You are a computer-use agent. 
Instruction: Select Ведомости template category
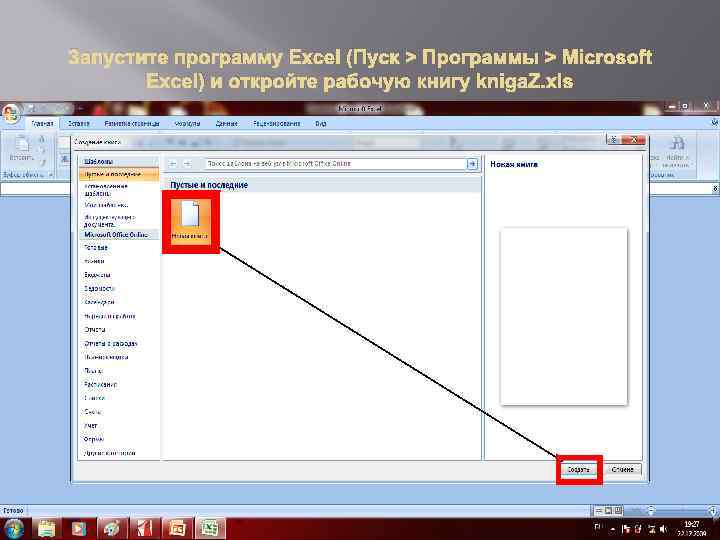click(x=99, y=288)
